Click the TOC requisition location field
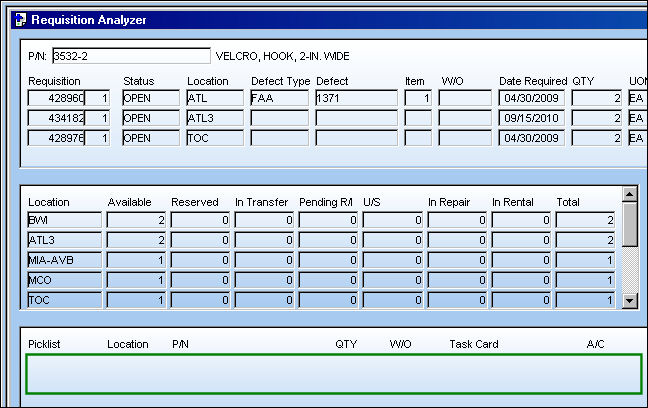648x408 pixels. point(215,138)
